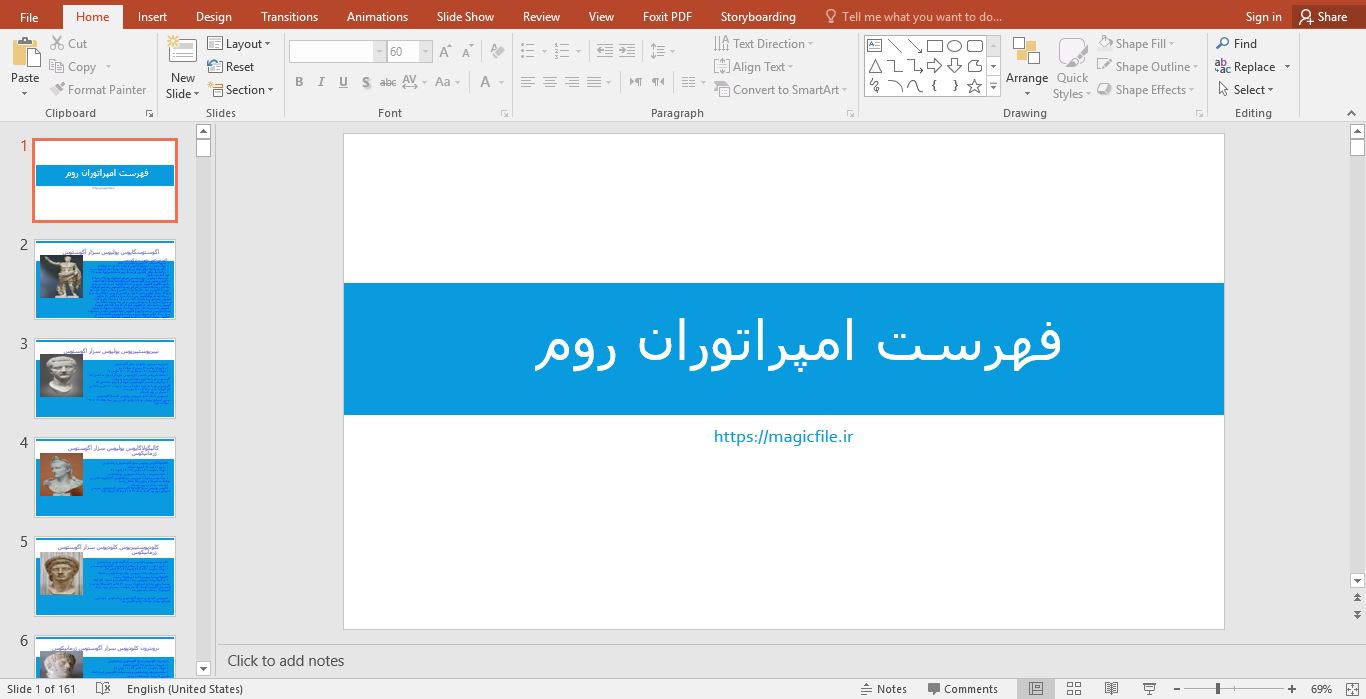
Task: Decrease list indent level
Action: point(604,51)
